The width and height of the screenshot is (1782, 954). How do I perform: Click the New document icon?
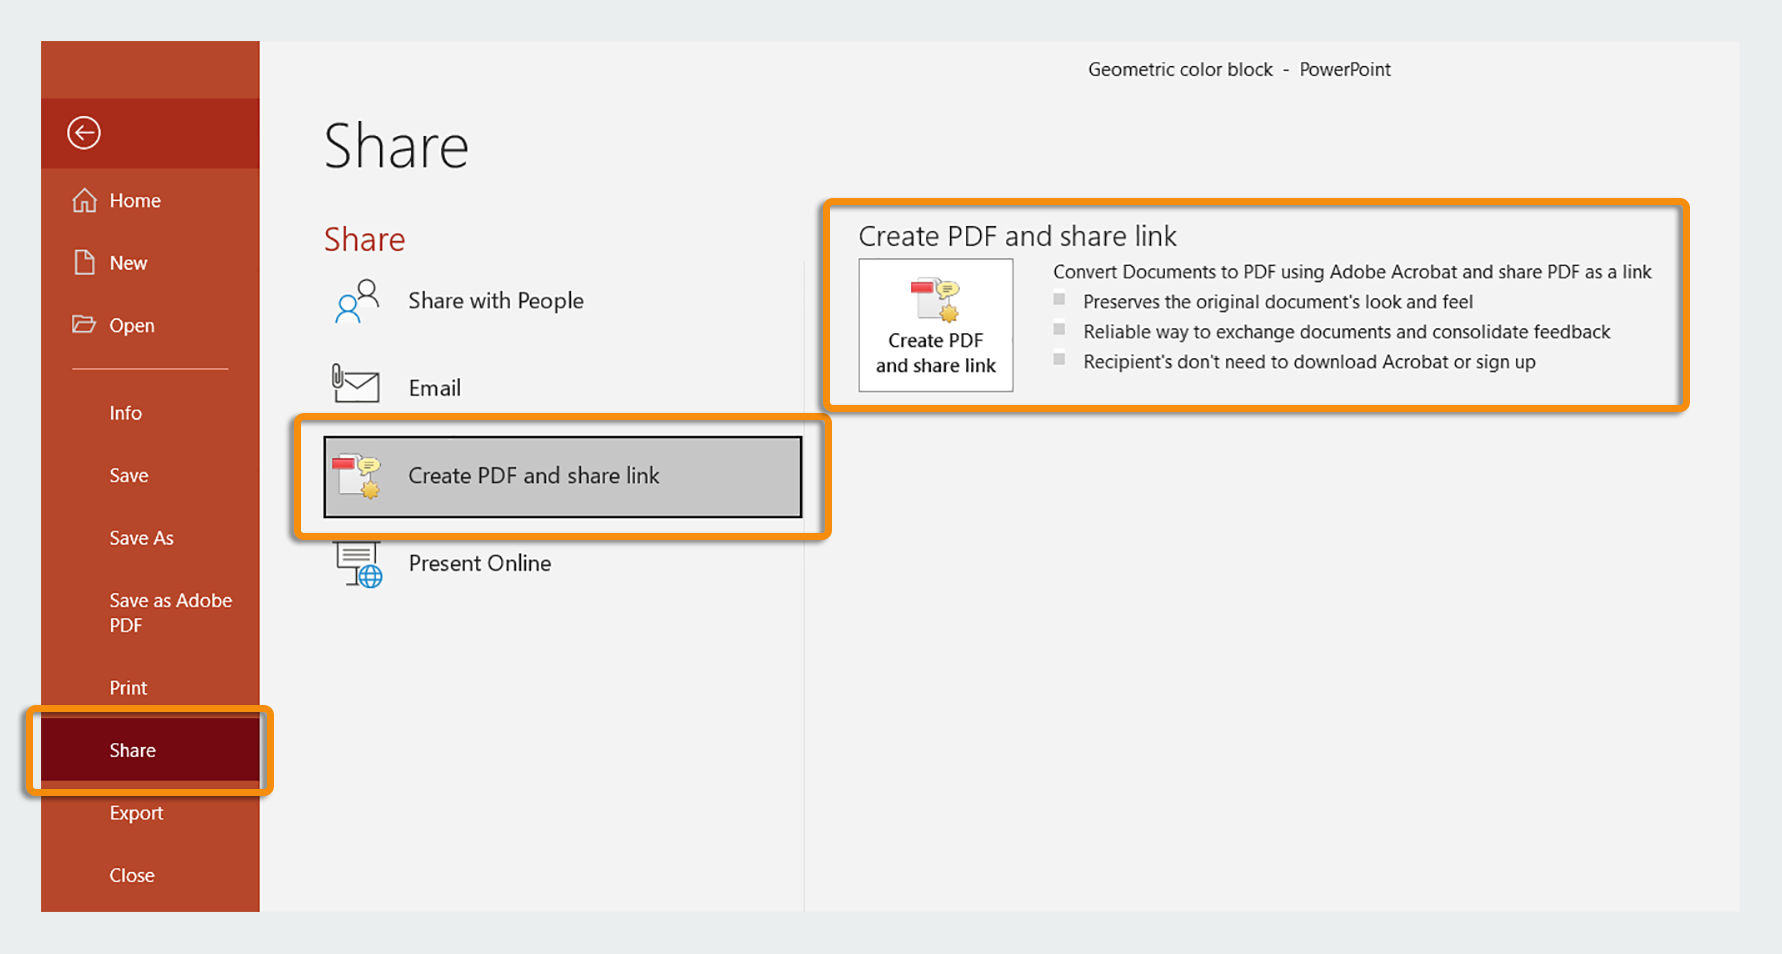coord(84,262)
